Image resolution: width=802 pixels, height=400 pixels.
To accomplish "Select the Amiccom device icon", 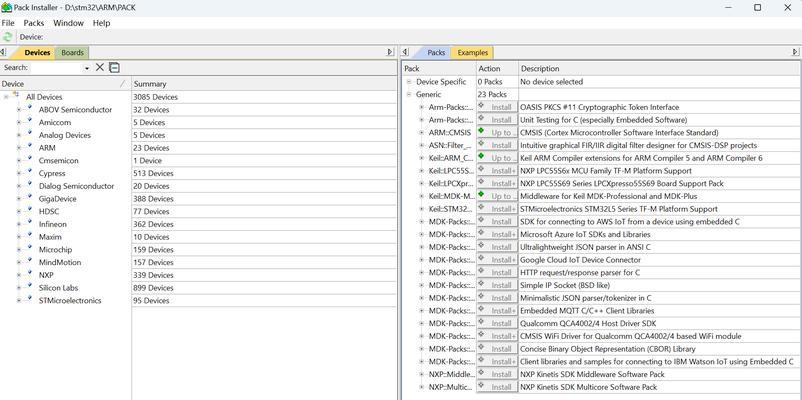I will pos(29,122).
